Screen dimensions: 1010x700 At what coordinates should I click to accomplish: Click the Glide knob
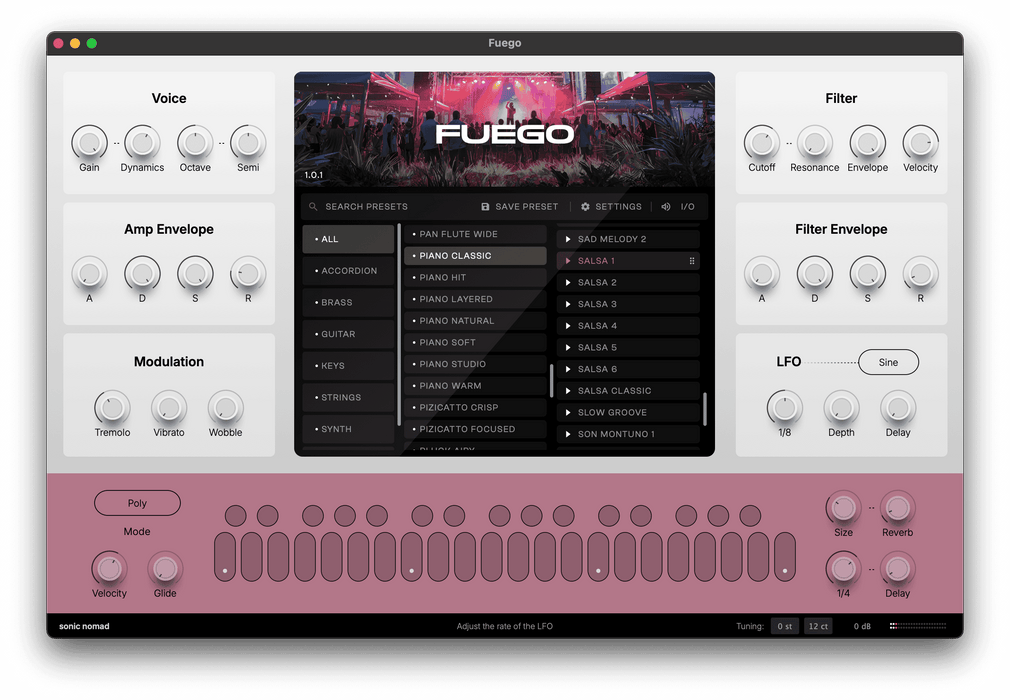click(x=165, y=569)
